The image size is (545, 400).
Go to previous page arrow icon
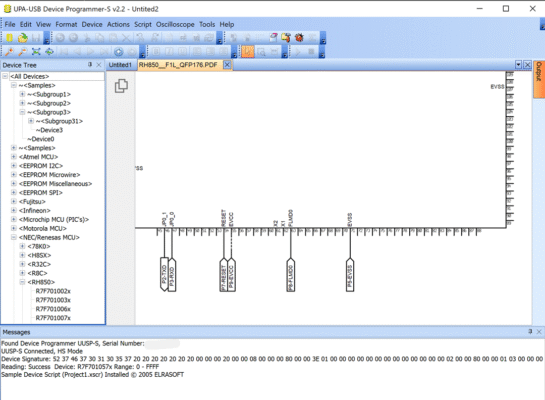click(x=77, y=52)
